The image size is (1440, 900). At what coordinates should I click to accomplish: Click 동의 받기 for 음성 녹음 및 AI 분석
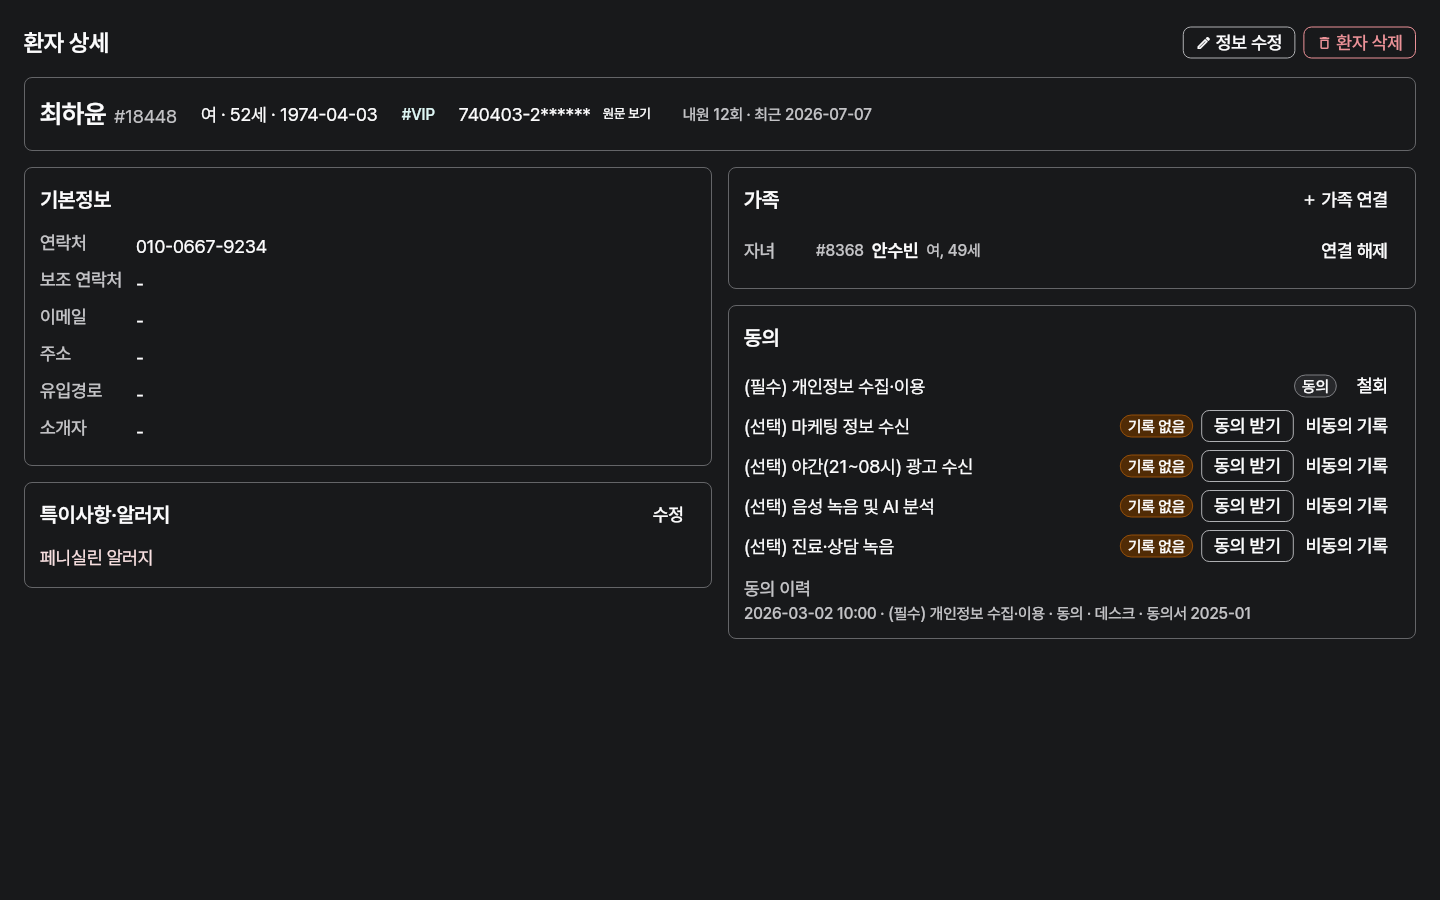[x=1247, y=506]
